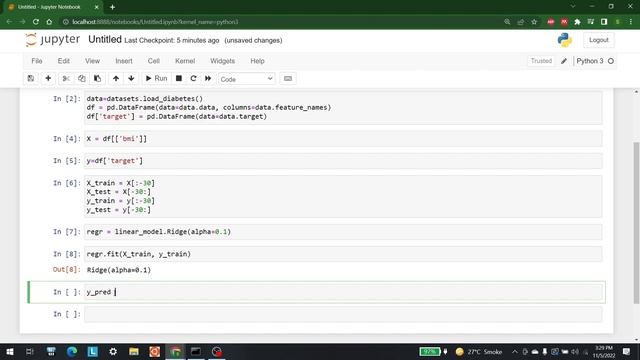Select the cell defining linear_model.Ridge

(x=343, y=232)
